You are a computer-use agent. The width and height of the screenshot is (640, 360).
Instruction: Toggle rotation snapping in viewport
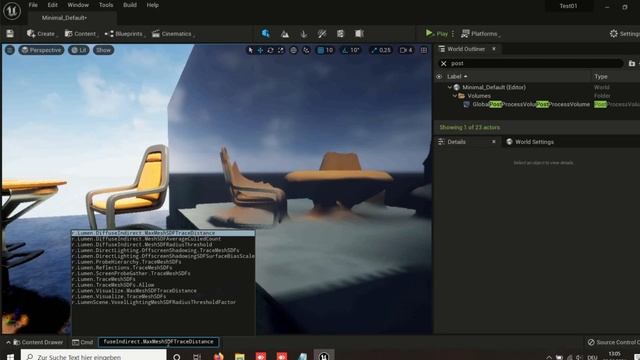(x=345, y=50)
